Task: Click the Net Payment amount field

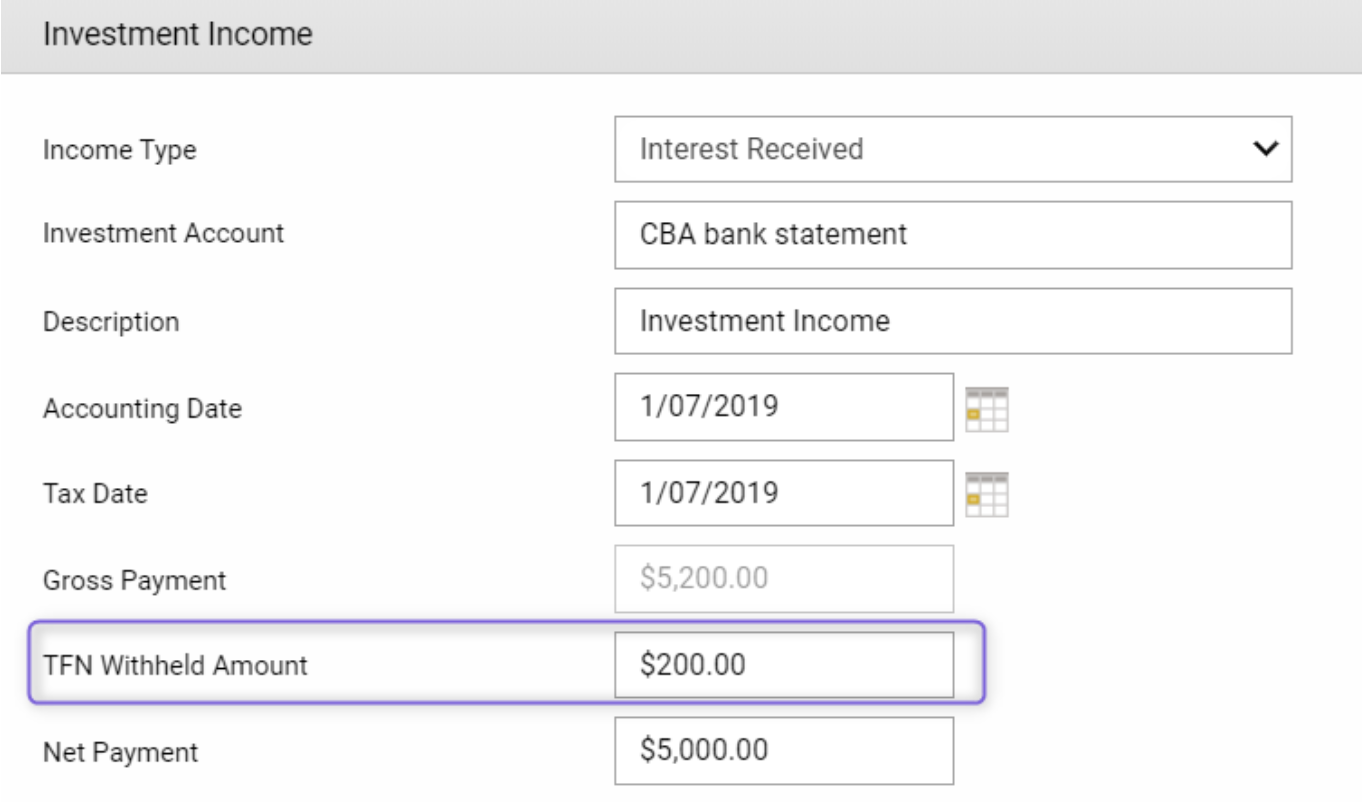Action: pyautogui.click(x=784, y=751)
